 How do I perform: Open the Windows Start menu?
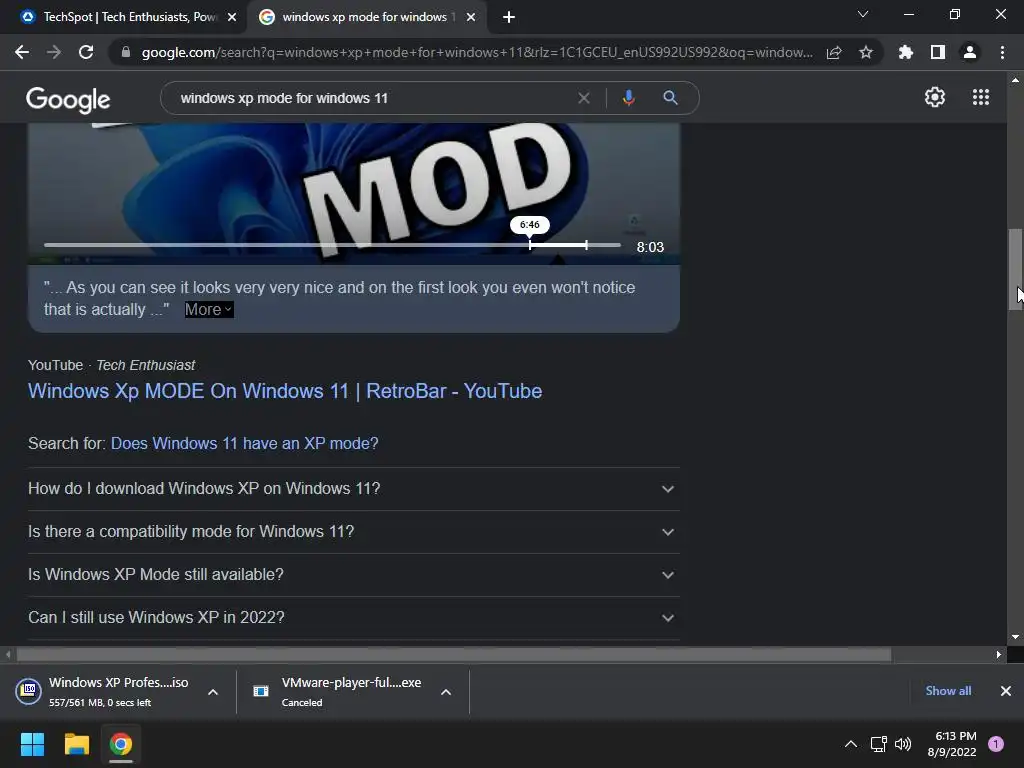point(33,744)
